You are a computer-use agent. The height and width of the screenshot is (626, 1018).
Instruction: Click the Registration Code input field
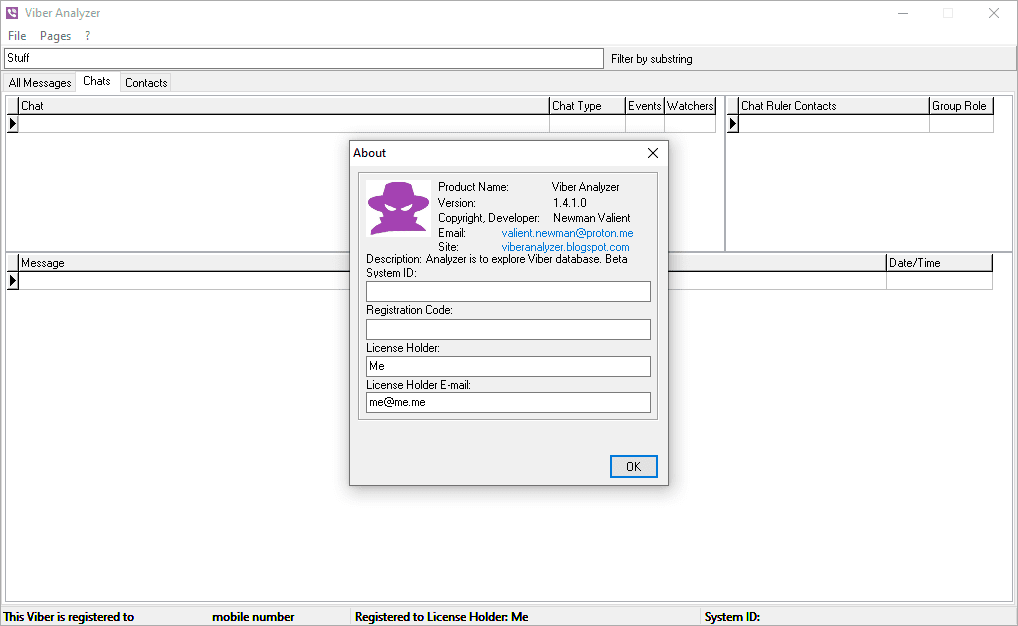click(x=508, y=329)
